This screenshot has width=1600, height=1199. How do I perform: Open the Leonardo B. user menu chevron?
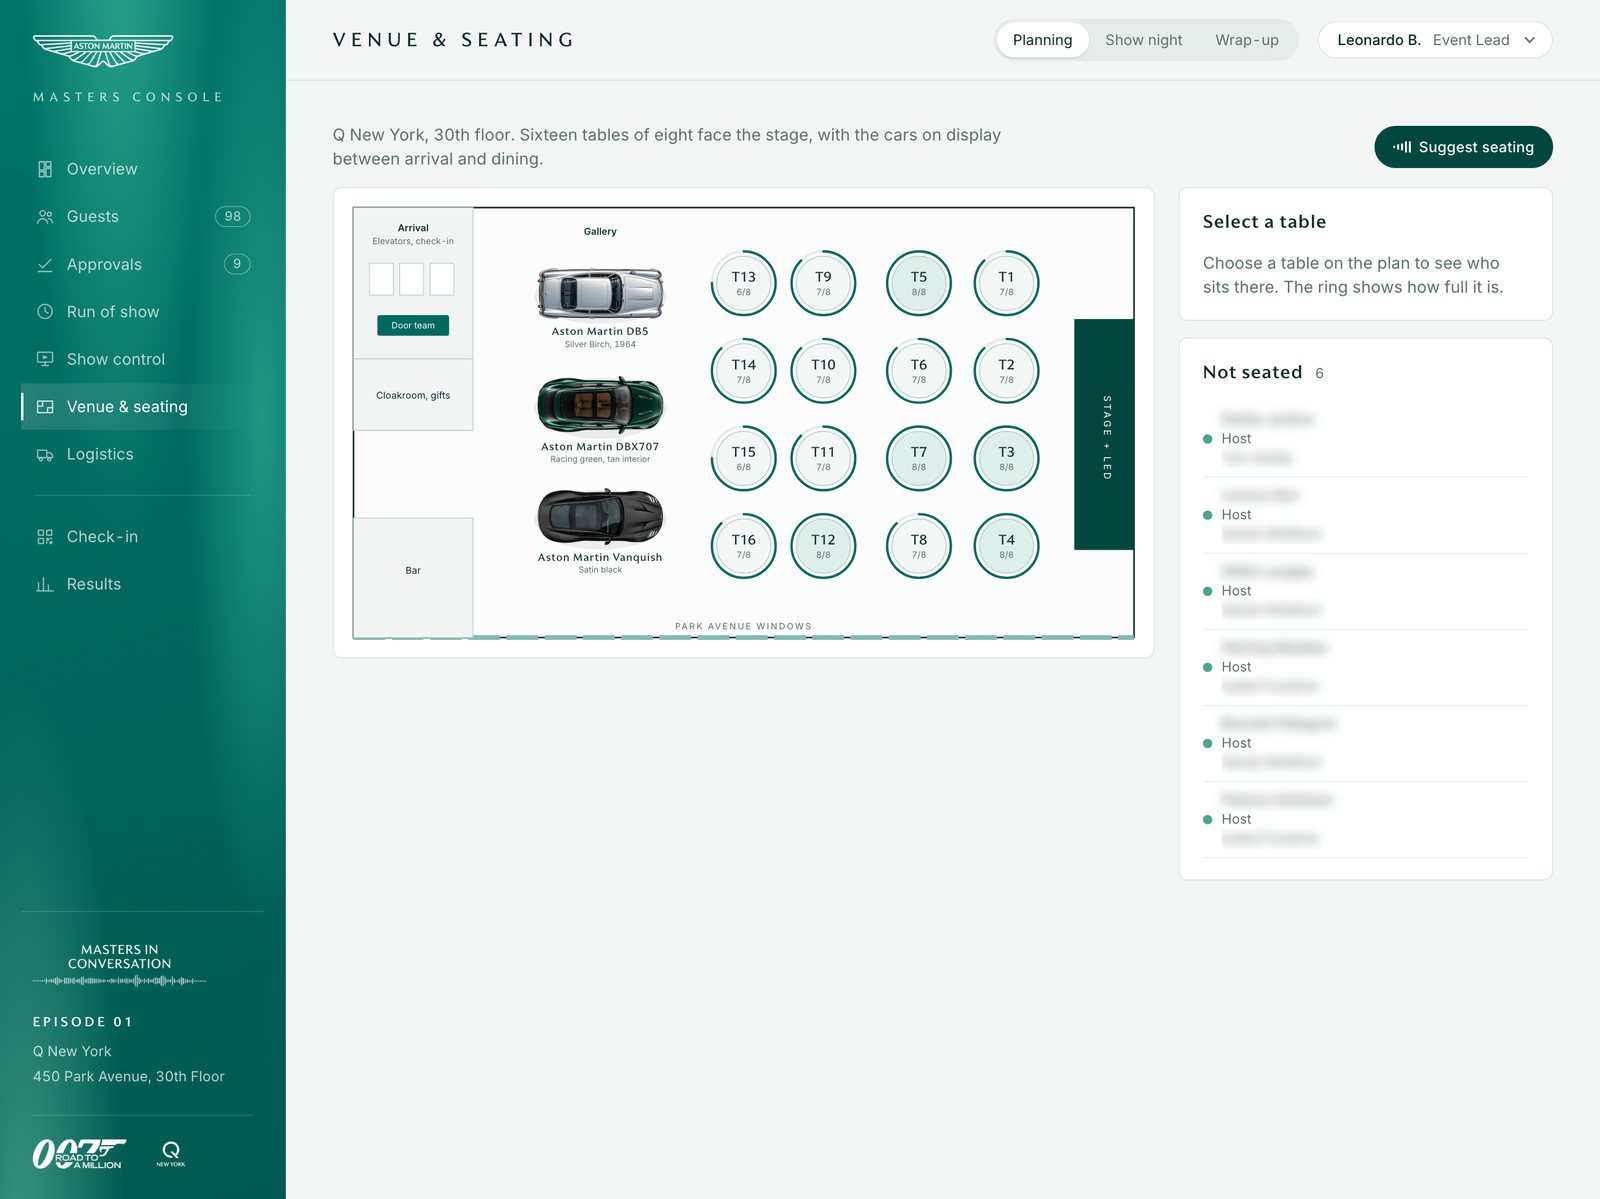1529,40
